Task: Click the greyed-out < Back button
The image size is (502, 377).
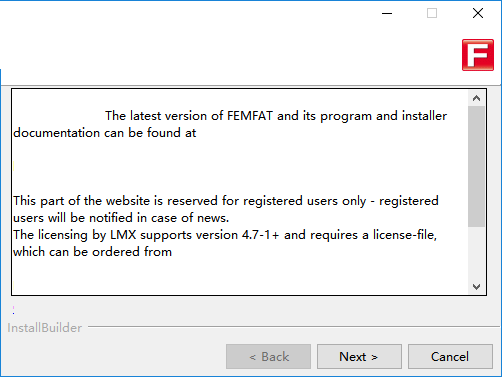Action: click(268, 357)
